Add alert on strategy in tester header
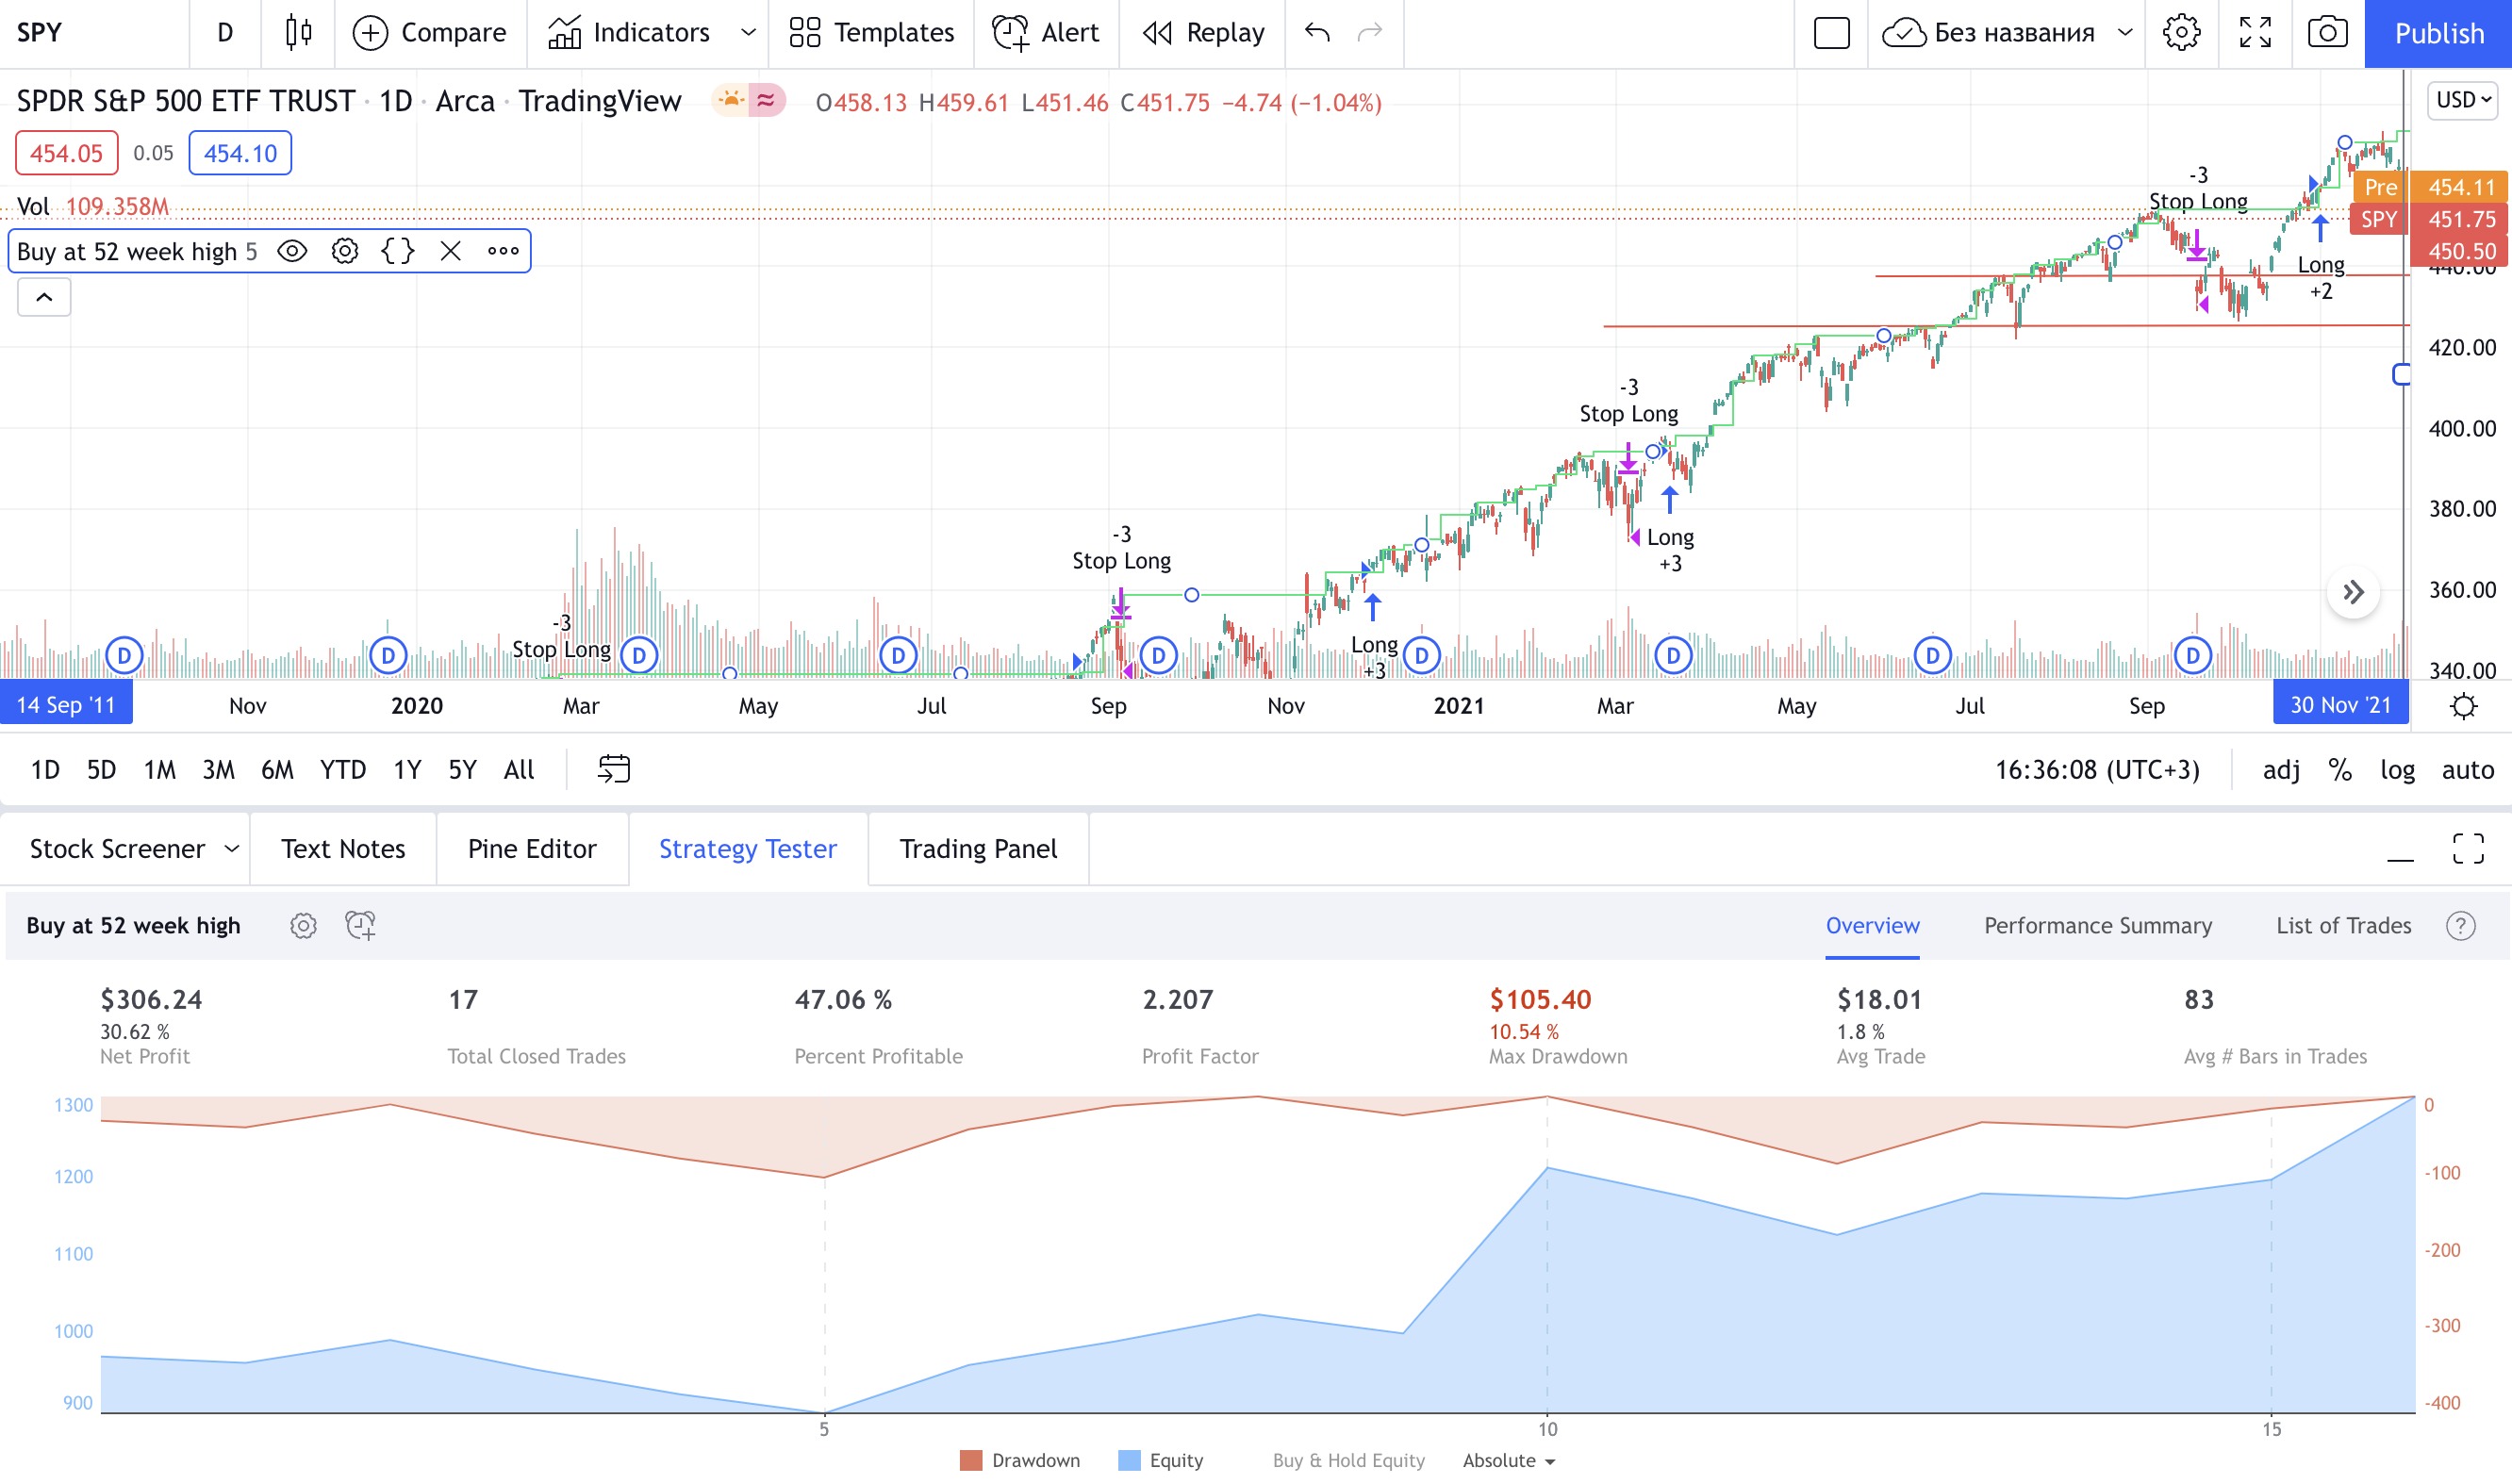The image size is (2512, 1484). pyautogui.click(x=360, y=925)
